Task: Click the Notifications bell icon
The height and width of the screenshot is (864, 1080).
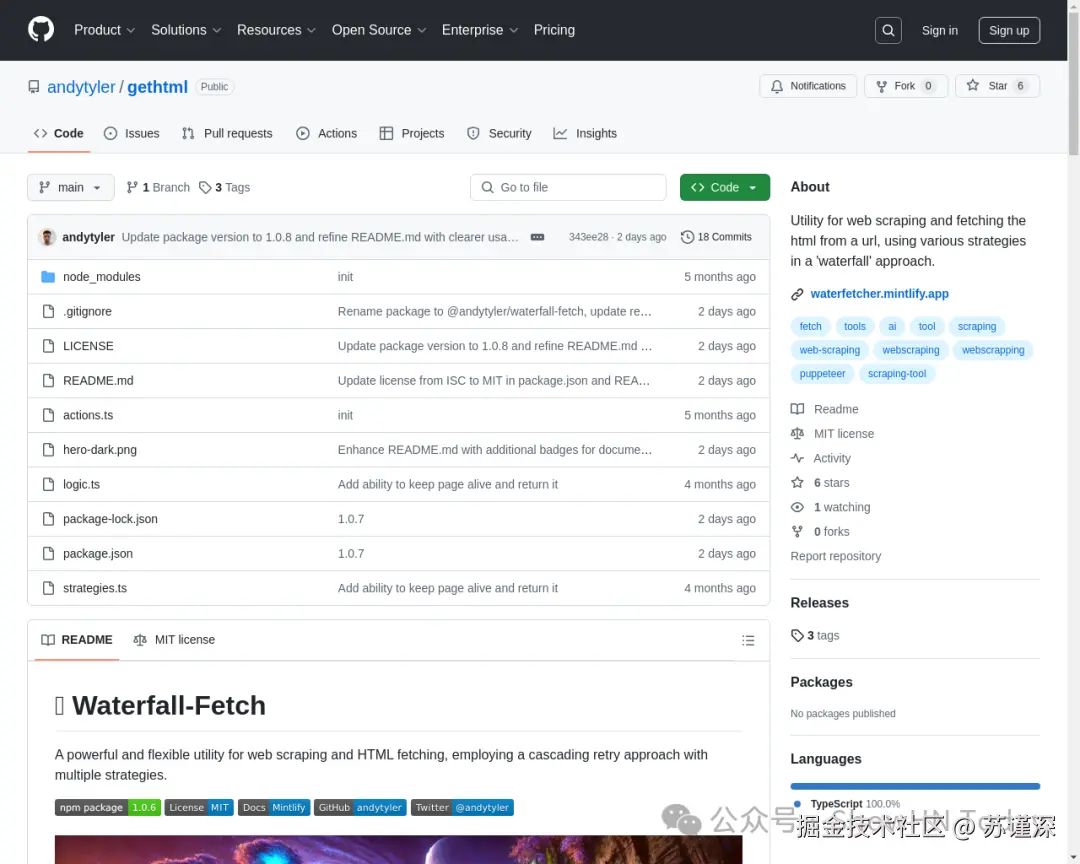Action: point(776,86)
